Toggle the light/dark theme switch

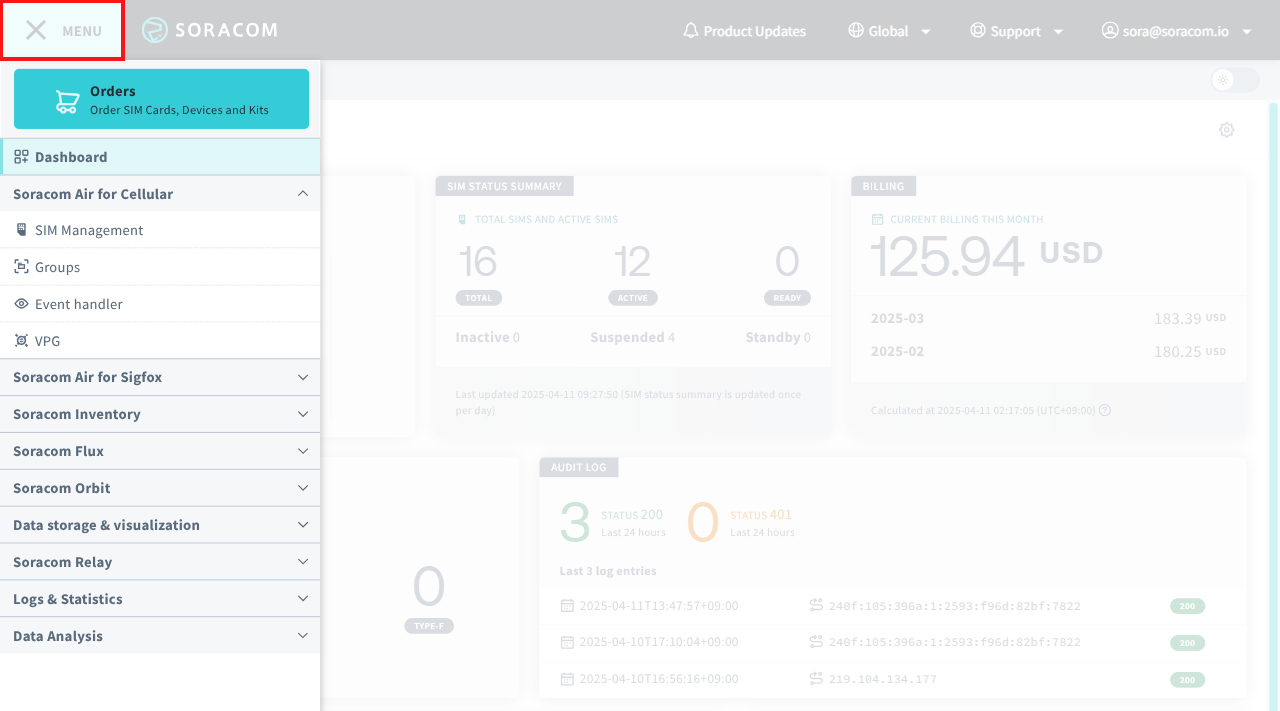pyautogui.click(x=1234, y=80)
